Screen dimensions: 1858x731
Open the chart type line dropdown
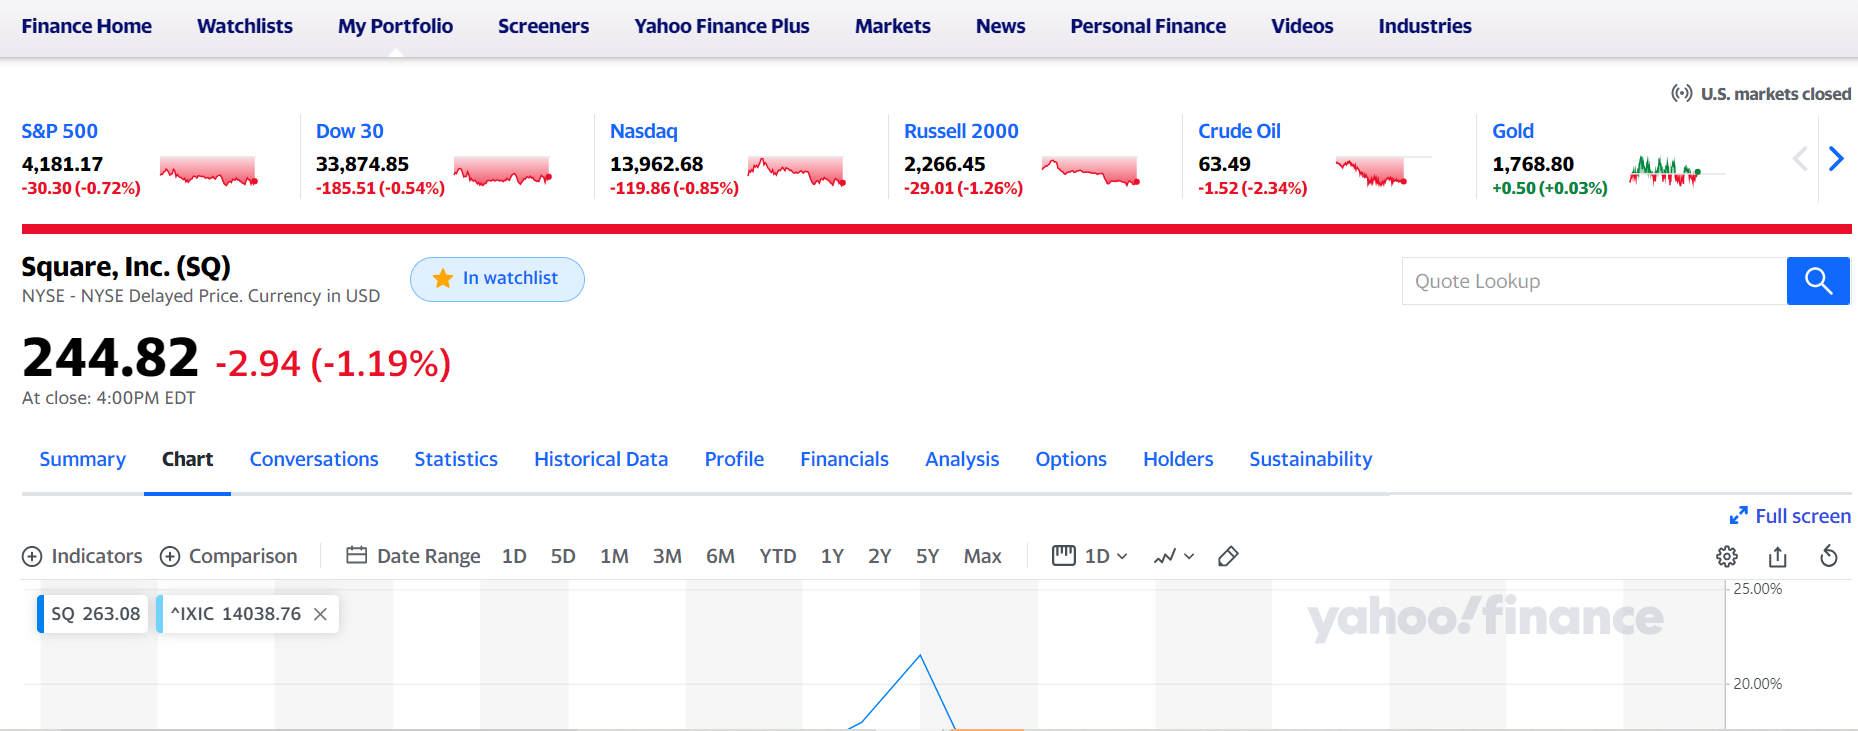[1174, 556]
